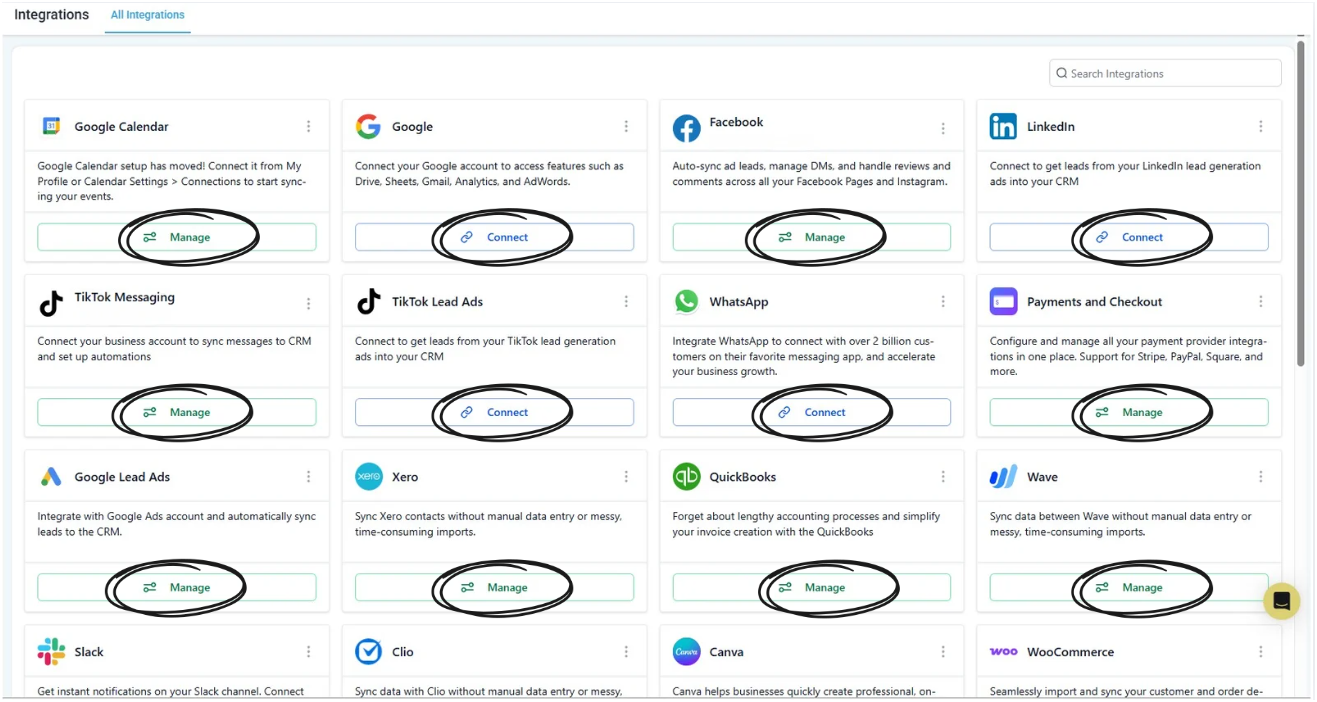Open Google Lead Ads three-dot menu
Image resolution: width=1317 pixels, height=702 pixels.
click(308, 477)
